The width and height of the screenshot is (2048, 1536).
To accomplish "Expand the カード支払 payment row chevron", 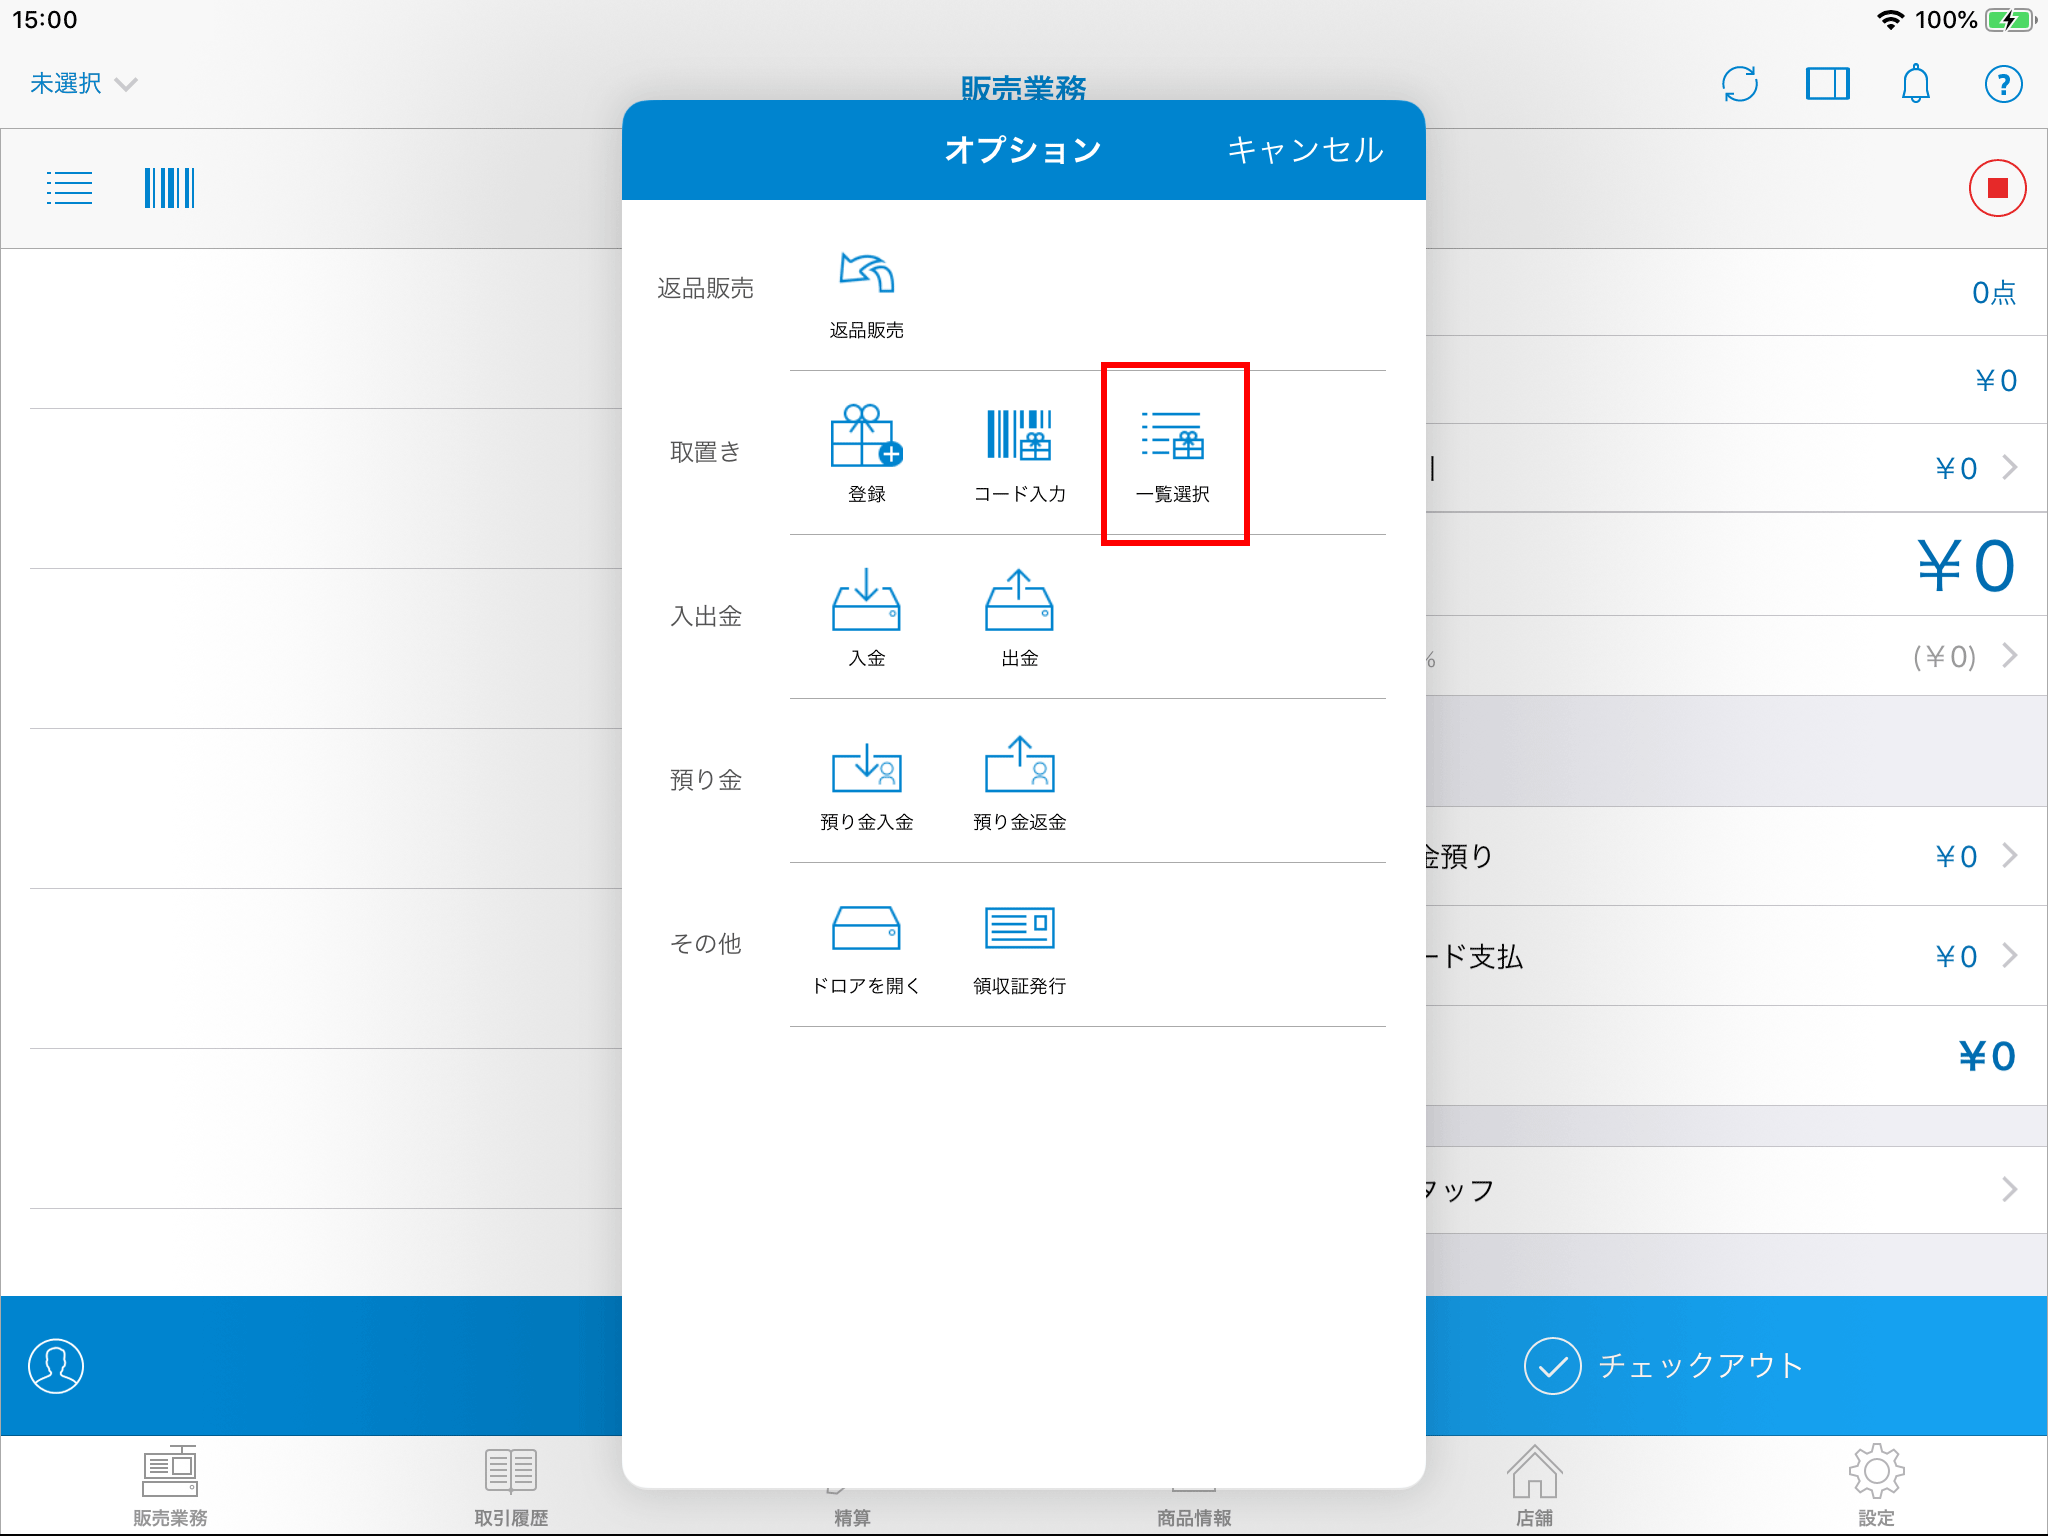I will [x=2009, y=956].
